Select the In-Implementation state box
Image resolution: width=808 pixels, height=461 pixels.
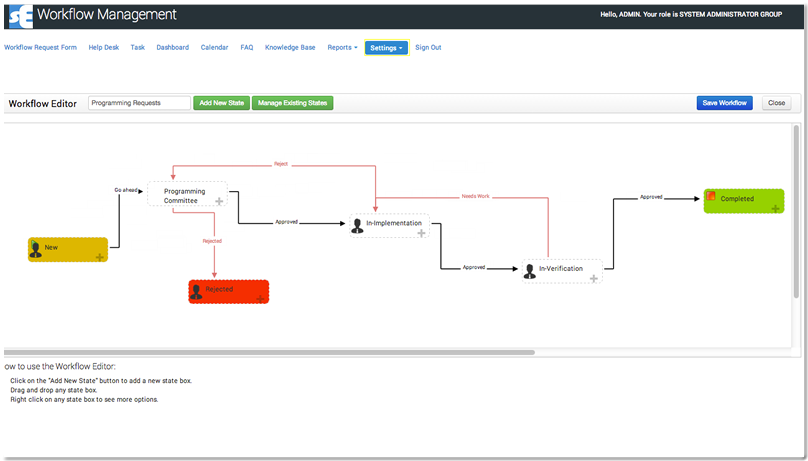[x=389, y=226]
